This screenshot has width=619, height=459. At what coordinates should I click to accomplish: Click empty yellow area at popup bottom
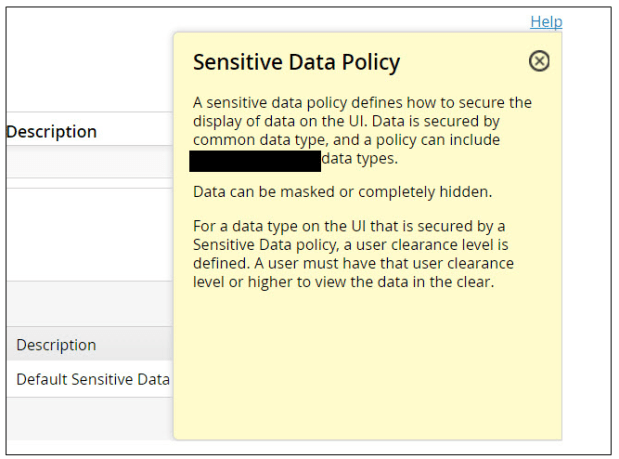click(x=366, y=380)
